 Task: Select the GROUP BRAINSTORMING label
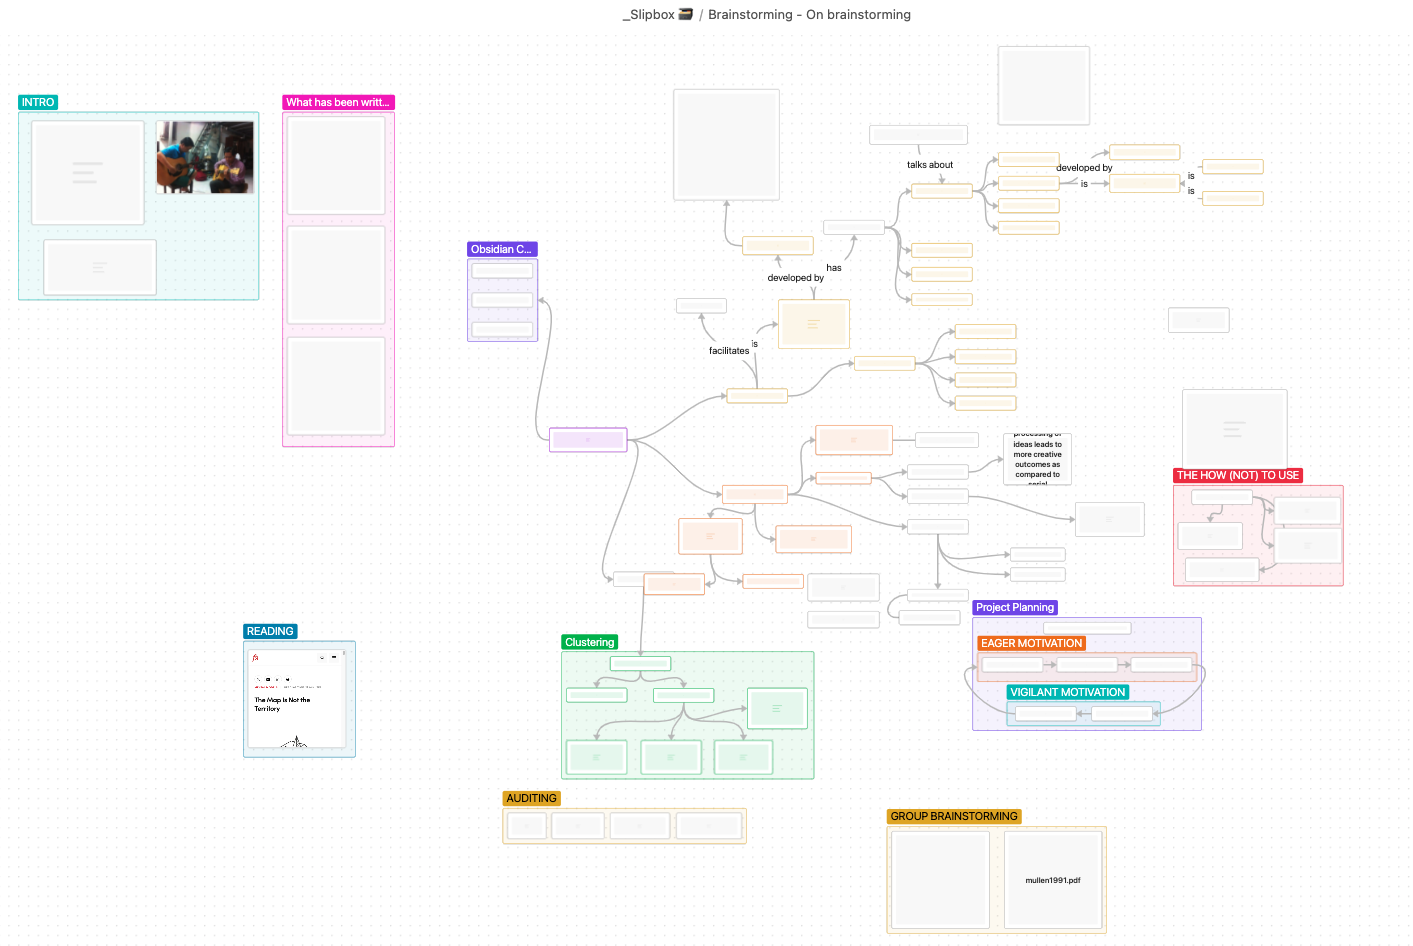click(954, 817)
